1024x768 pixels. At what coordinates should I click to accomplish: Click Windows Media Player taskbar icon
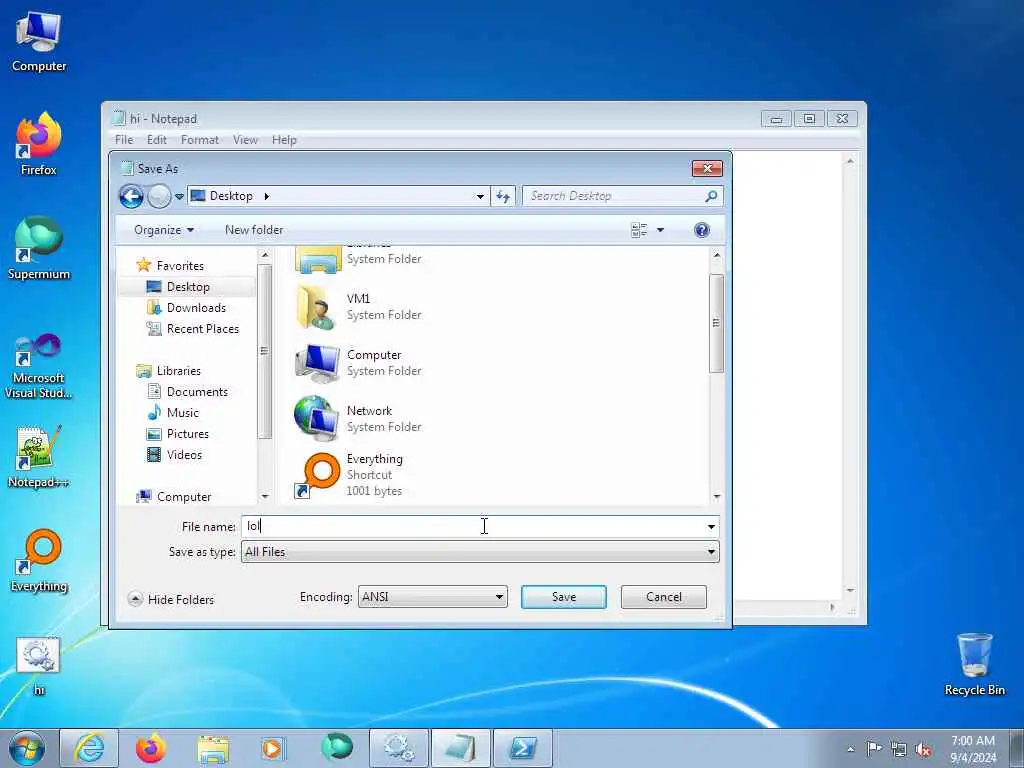pyautogui.click(x=274, y=748)
